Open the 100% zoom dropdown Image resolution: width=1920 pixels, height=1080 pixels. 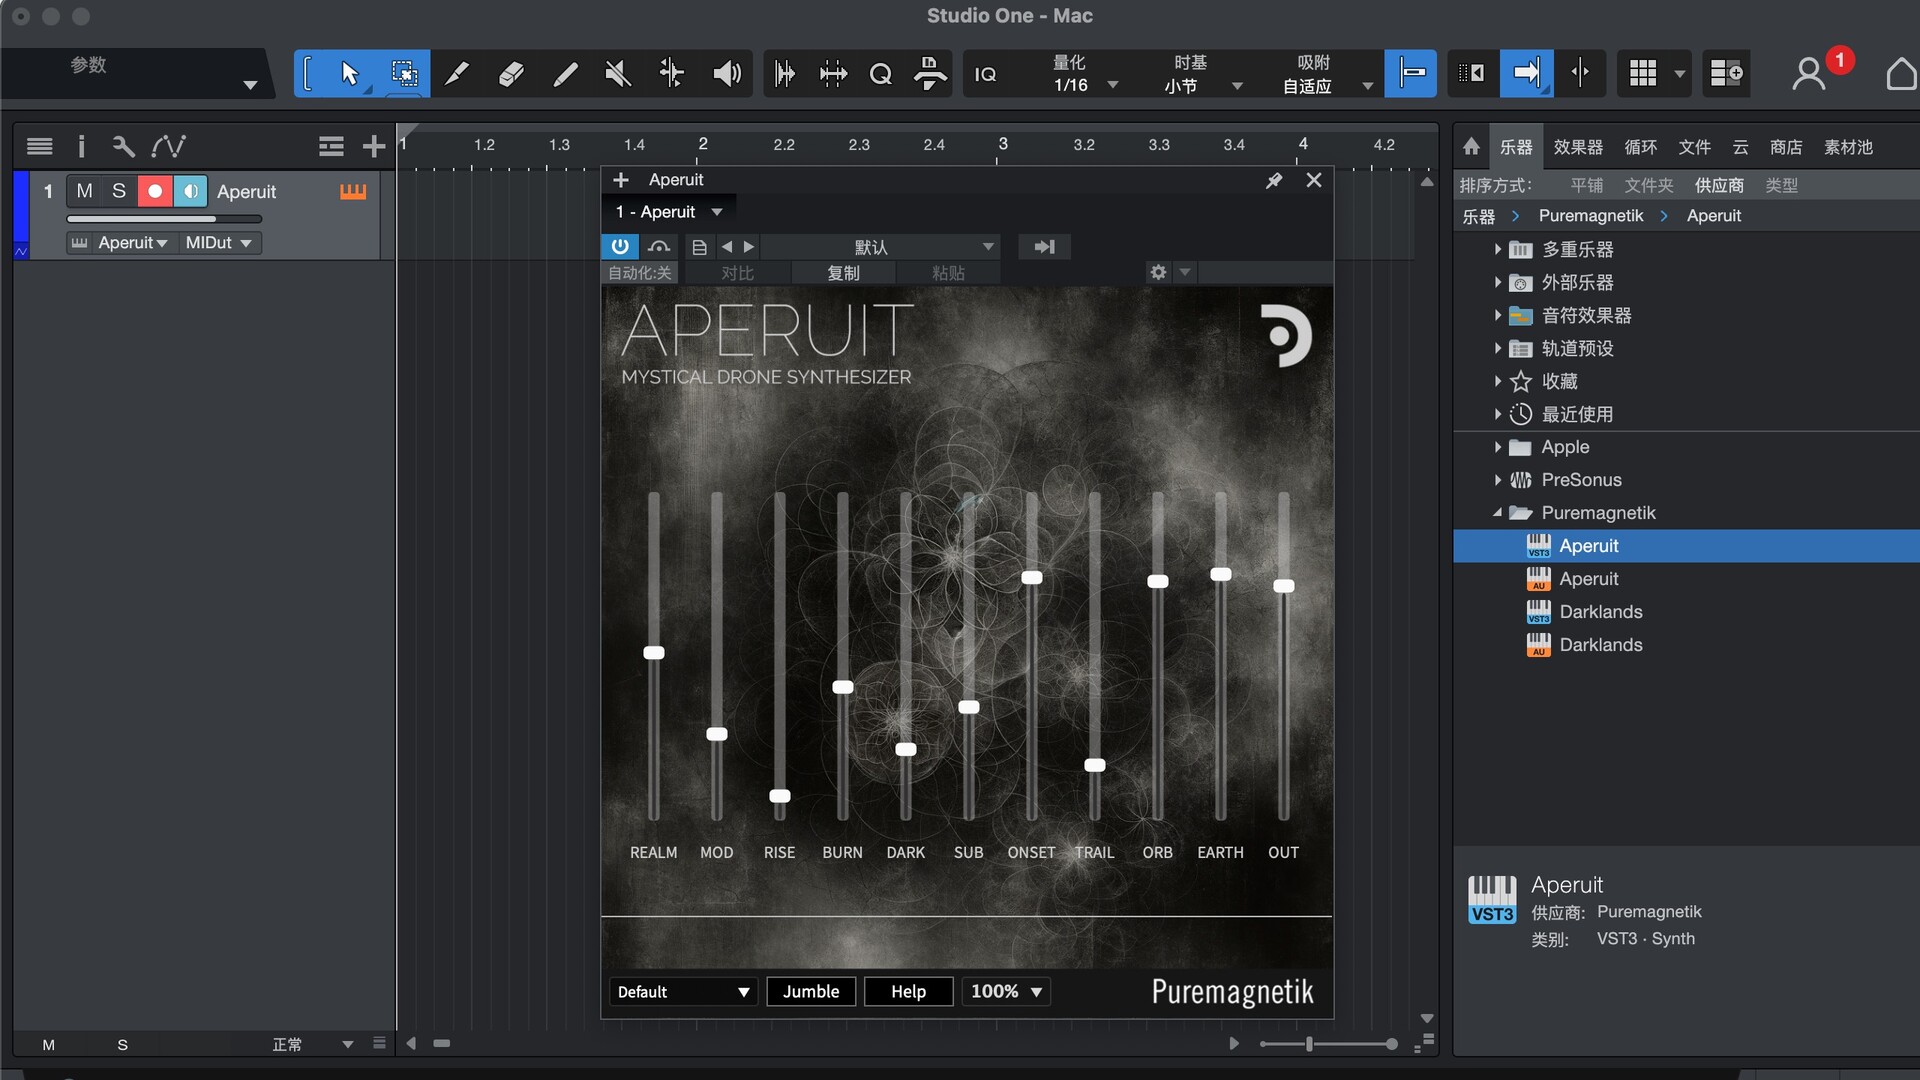(x=1006, y=991)
